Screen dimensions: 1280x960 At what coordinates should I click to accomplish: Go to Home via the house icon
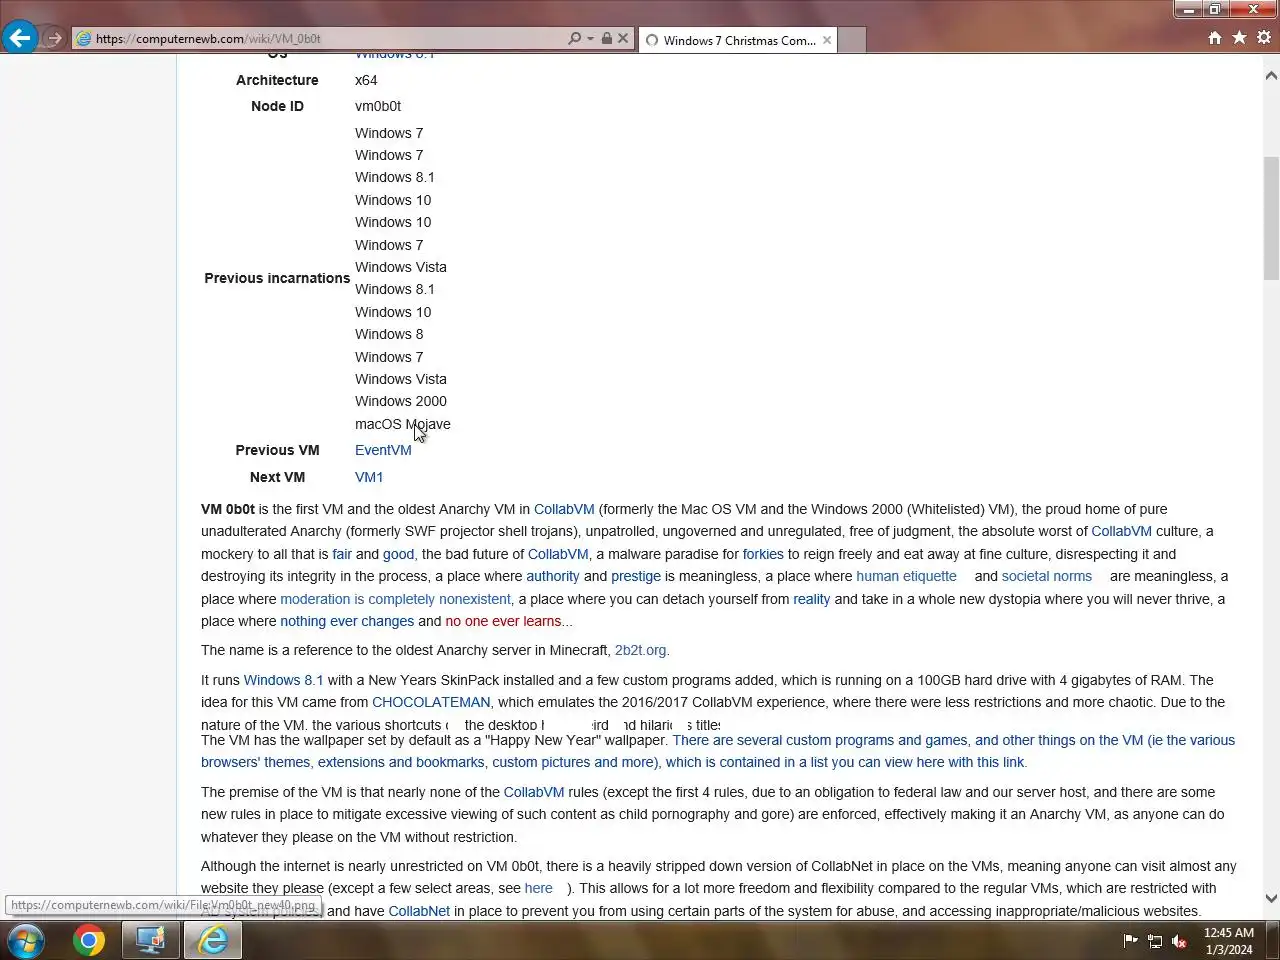point(1214,37)
